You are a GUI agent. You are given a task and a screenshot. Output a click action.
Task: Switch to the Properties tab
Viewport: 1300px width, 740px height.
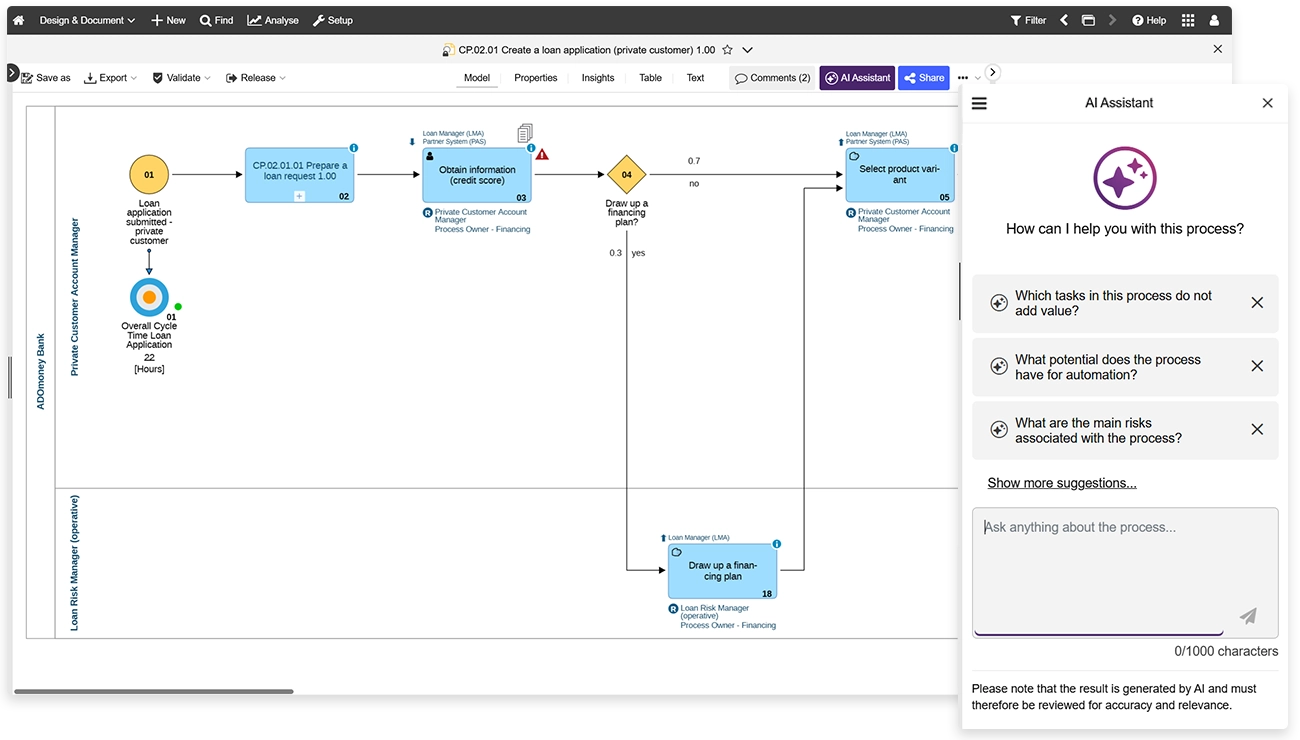click(535, 78)
